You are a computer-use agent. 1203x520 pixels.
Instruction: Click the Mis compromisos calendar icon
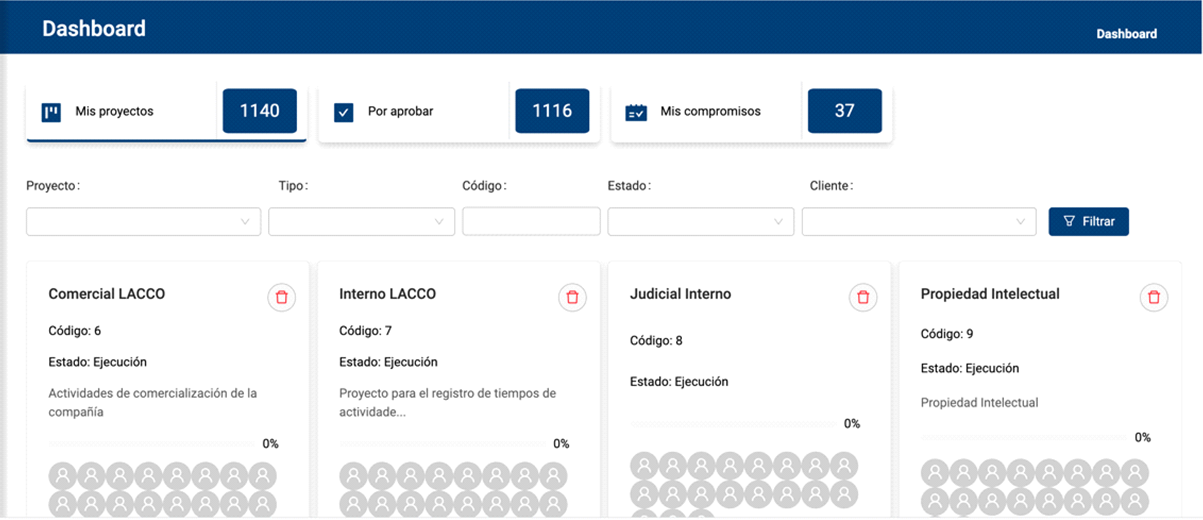(636, 112)
